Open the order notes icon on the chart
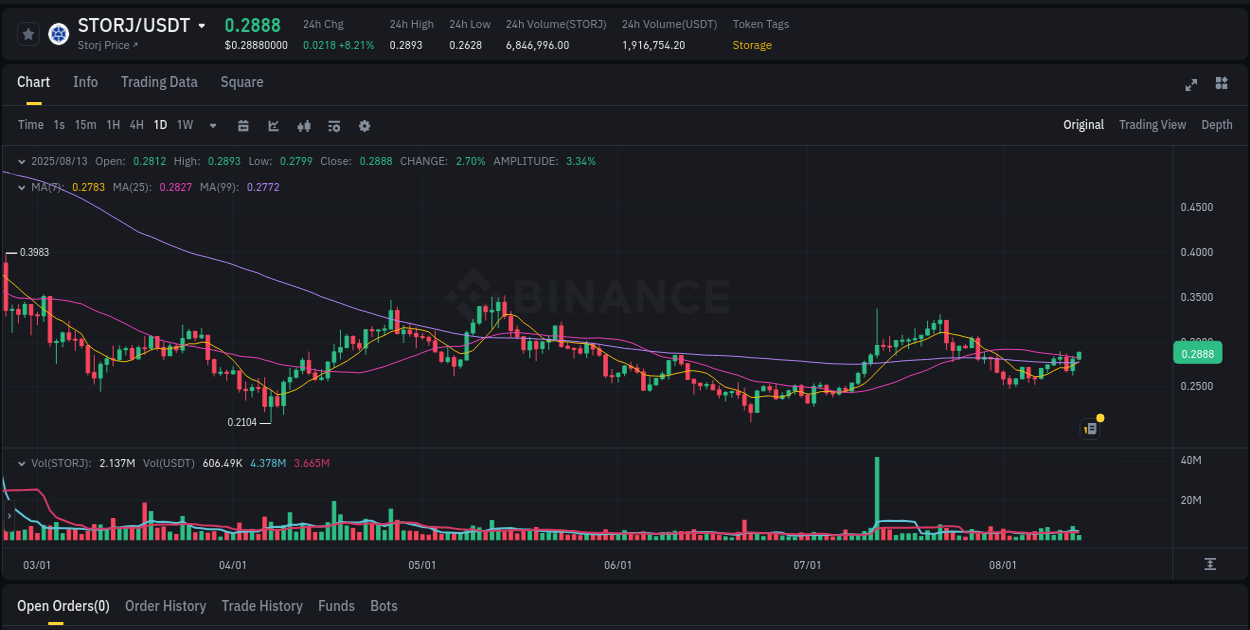The width and height of the screenshot is (1250, 630). pyautogui.click(x=1090, y=428)
